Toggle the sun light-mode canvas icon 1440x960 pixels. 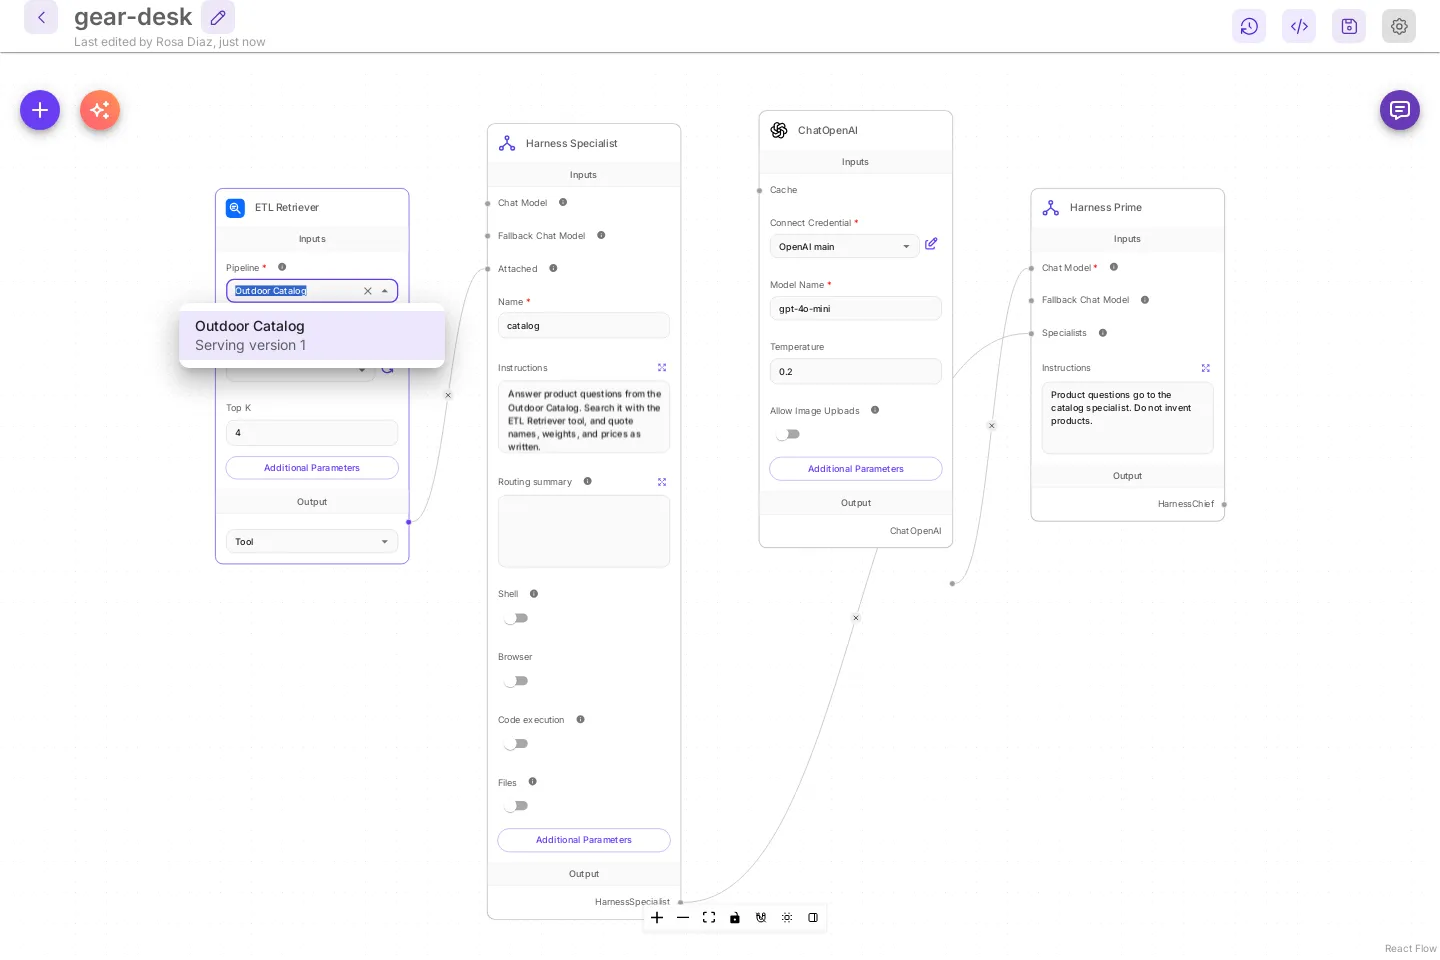[x=787, y=918]
